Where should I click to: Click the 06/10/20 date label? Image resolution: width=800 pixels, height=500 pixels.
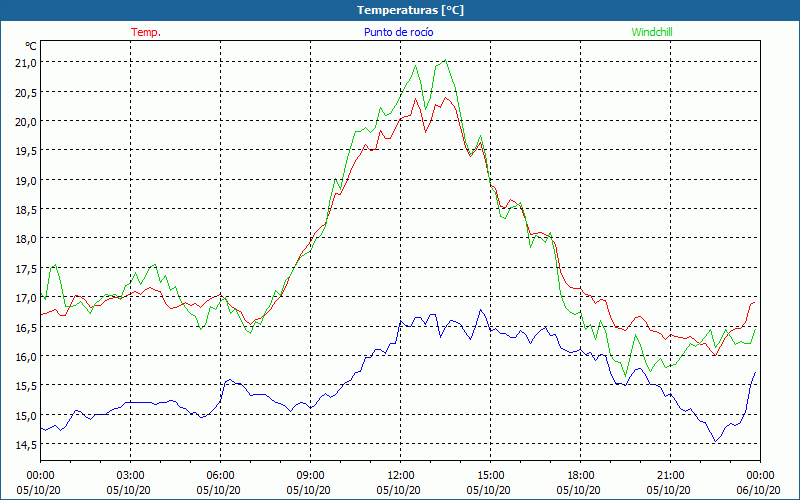tap(758, 490)
